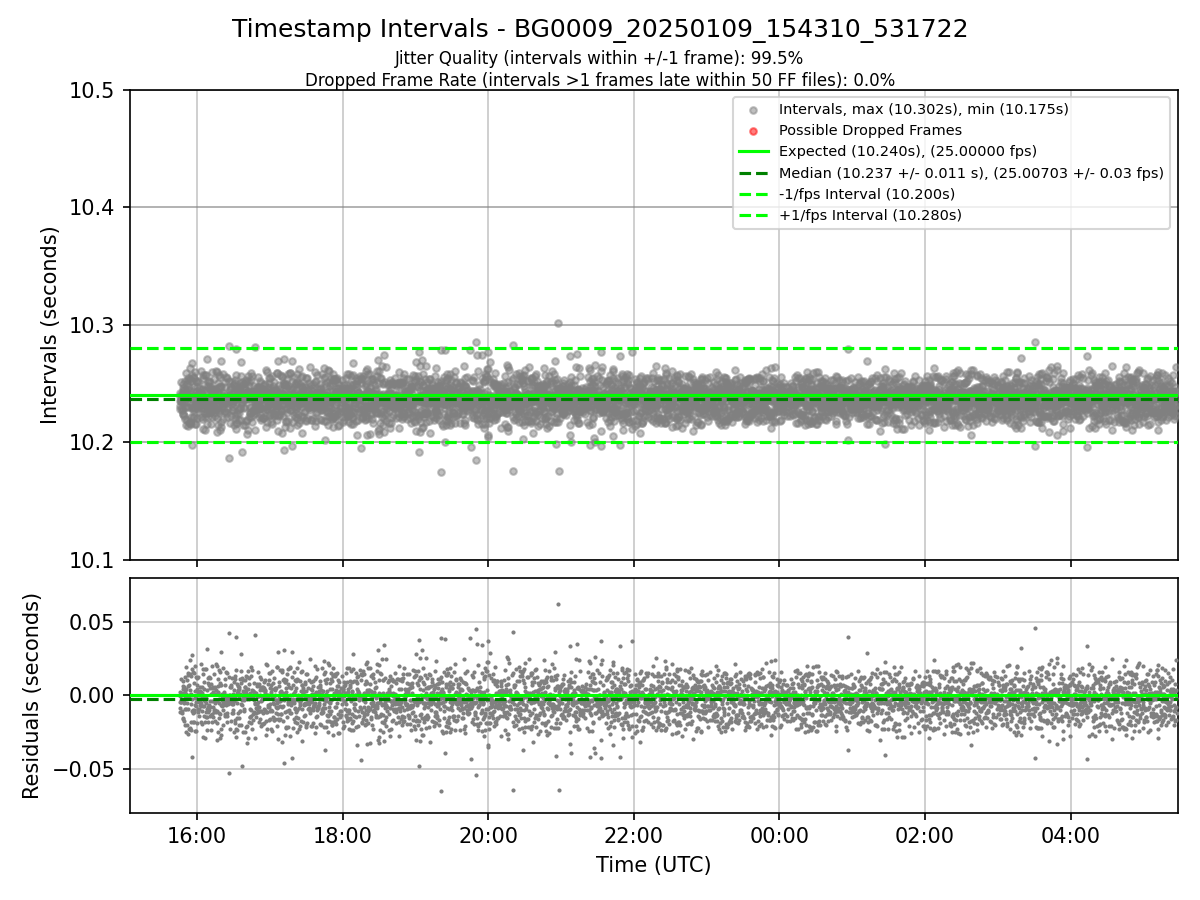1200x900 pixels.
Task: Click the highest residual point above 0.05
Action: pos(558,604)
